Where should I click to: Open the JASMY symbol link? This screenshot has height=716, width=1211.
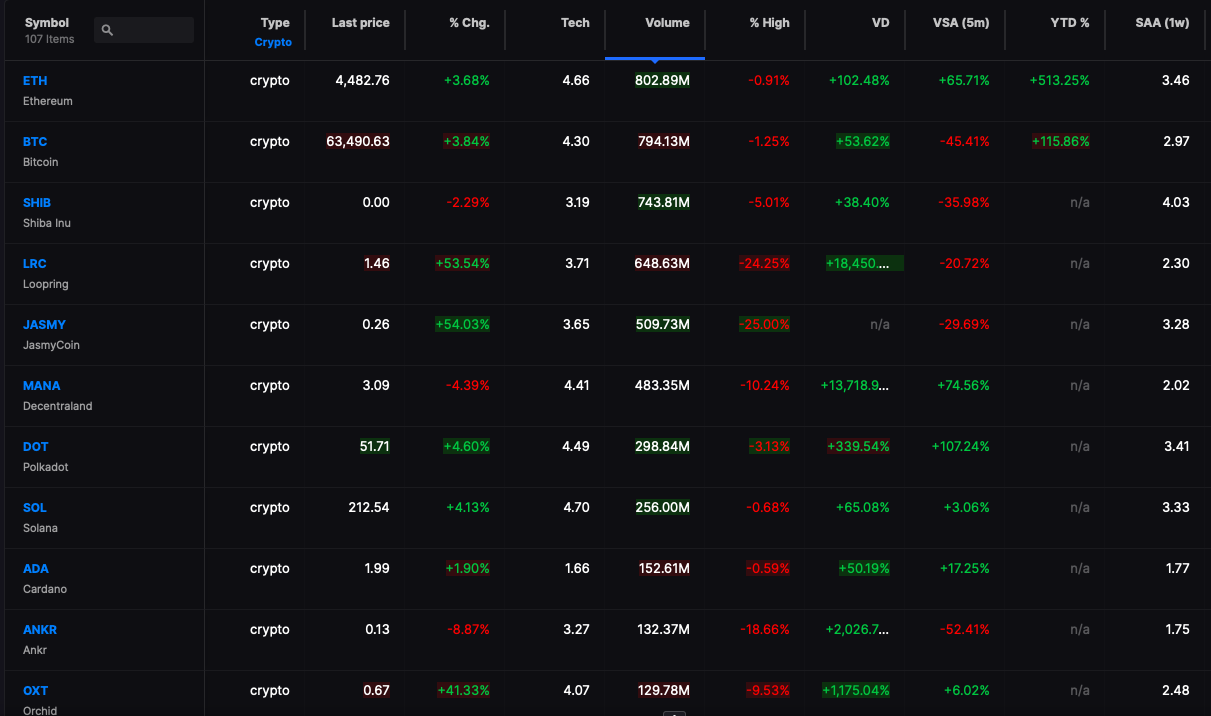click(44, 324)
